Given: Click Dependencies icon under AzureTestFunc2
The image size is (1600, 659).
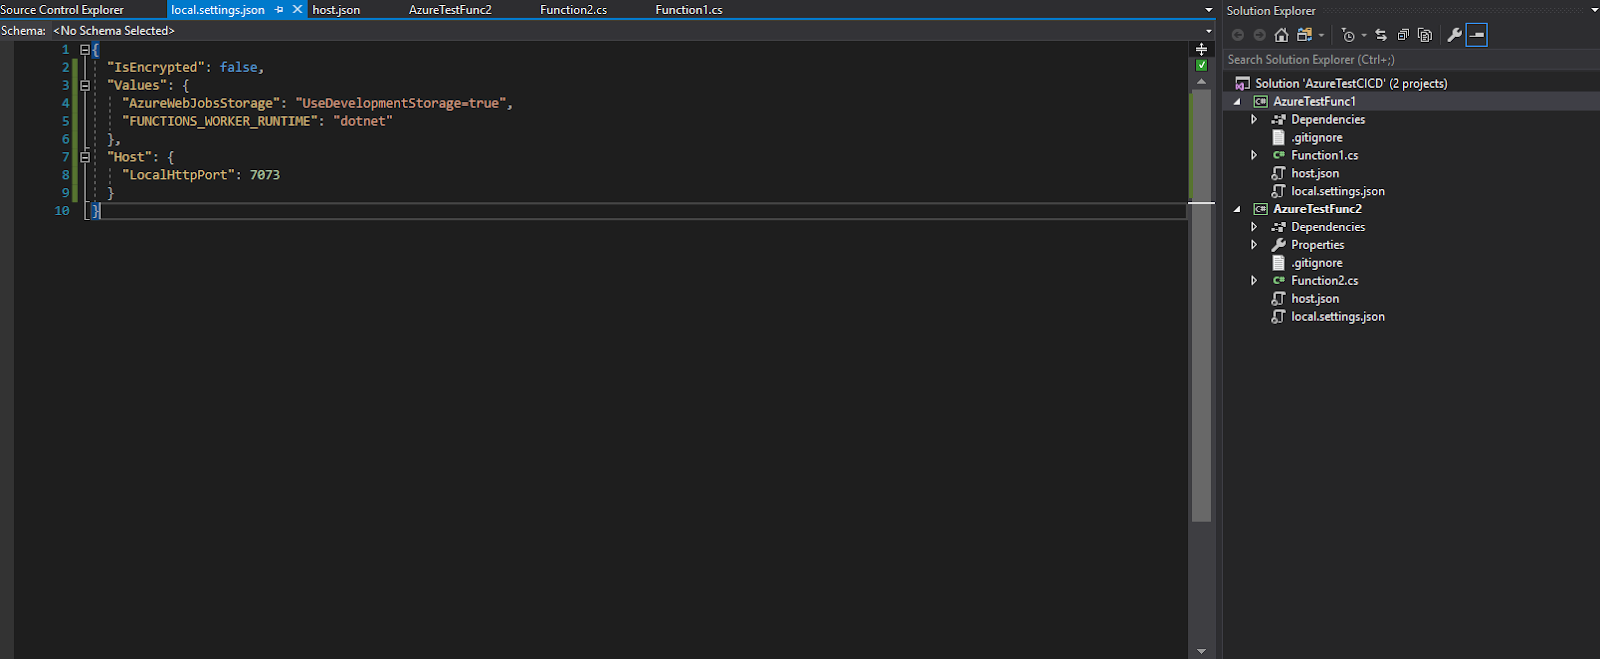Looking at the screenshot, I should tap(1278, 227).
